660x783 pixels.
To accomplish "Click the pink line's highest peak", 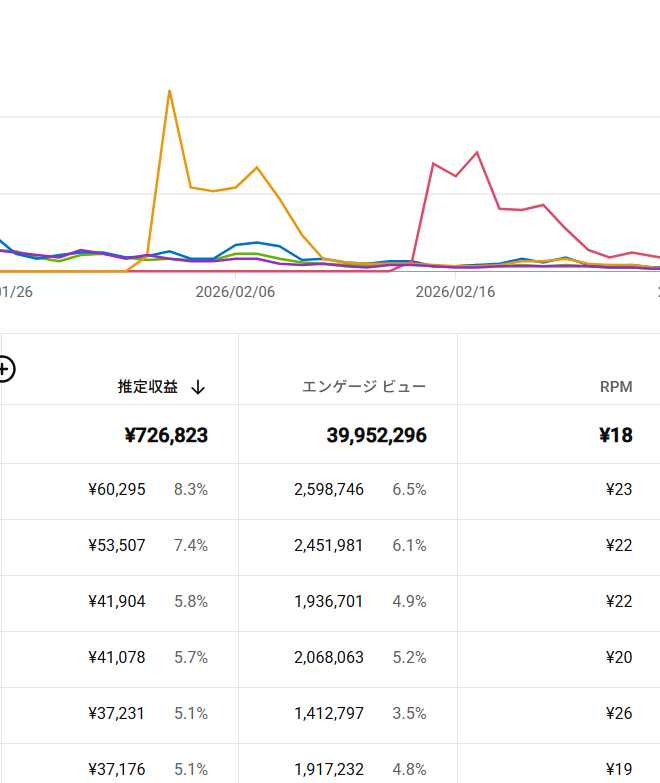I will point(477,152).
